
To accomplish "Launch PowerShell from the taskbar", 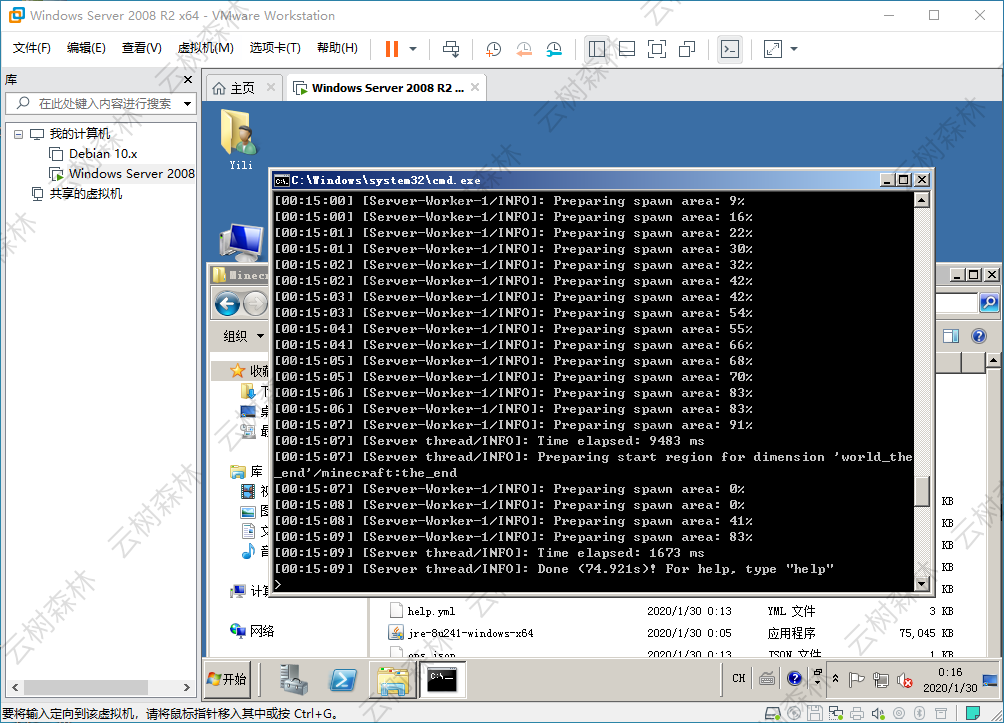I will coord(343,679).
